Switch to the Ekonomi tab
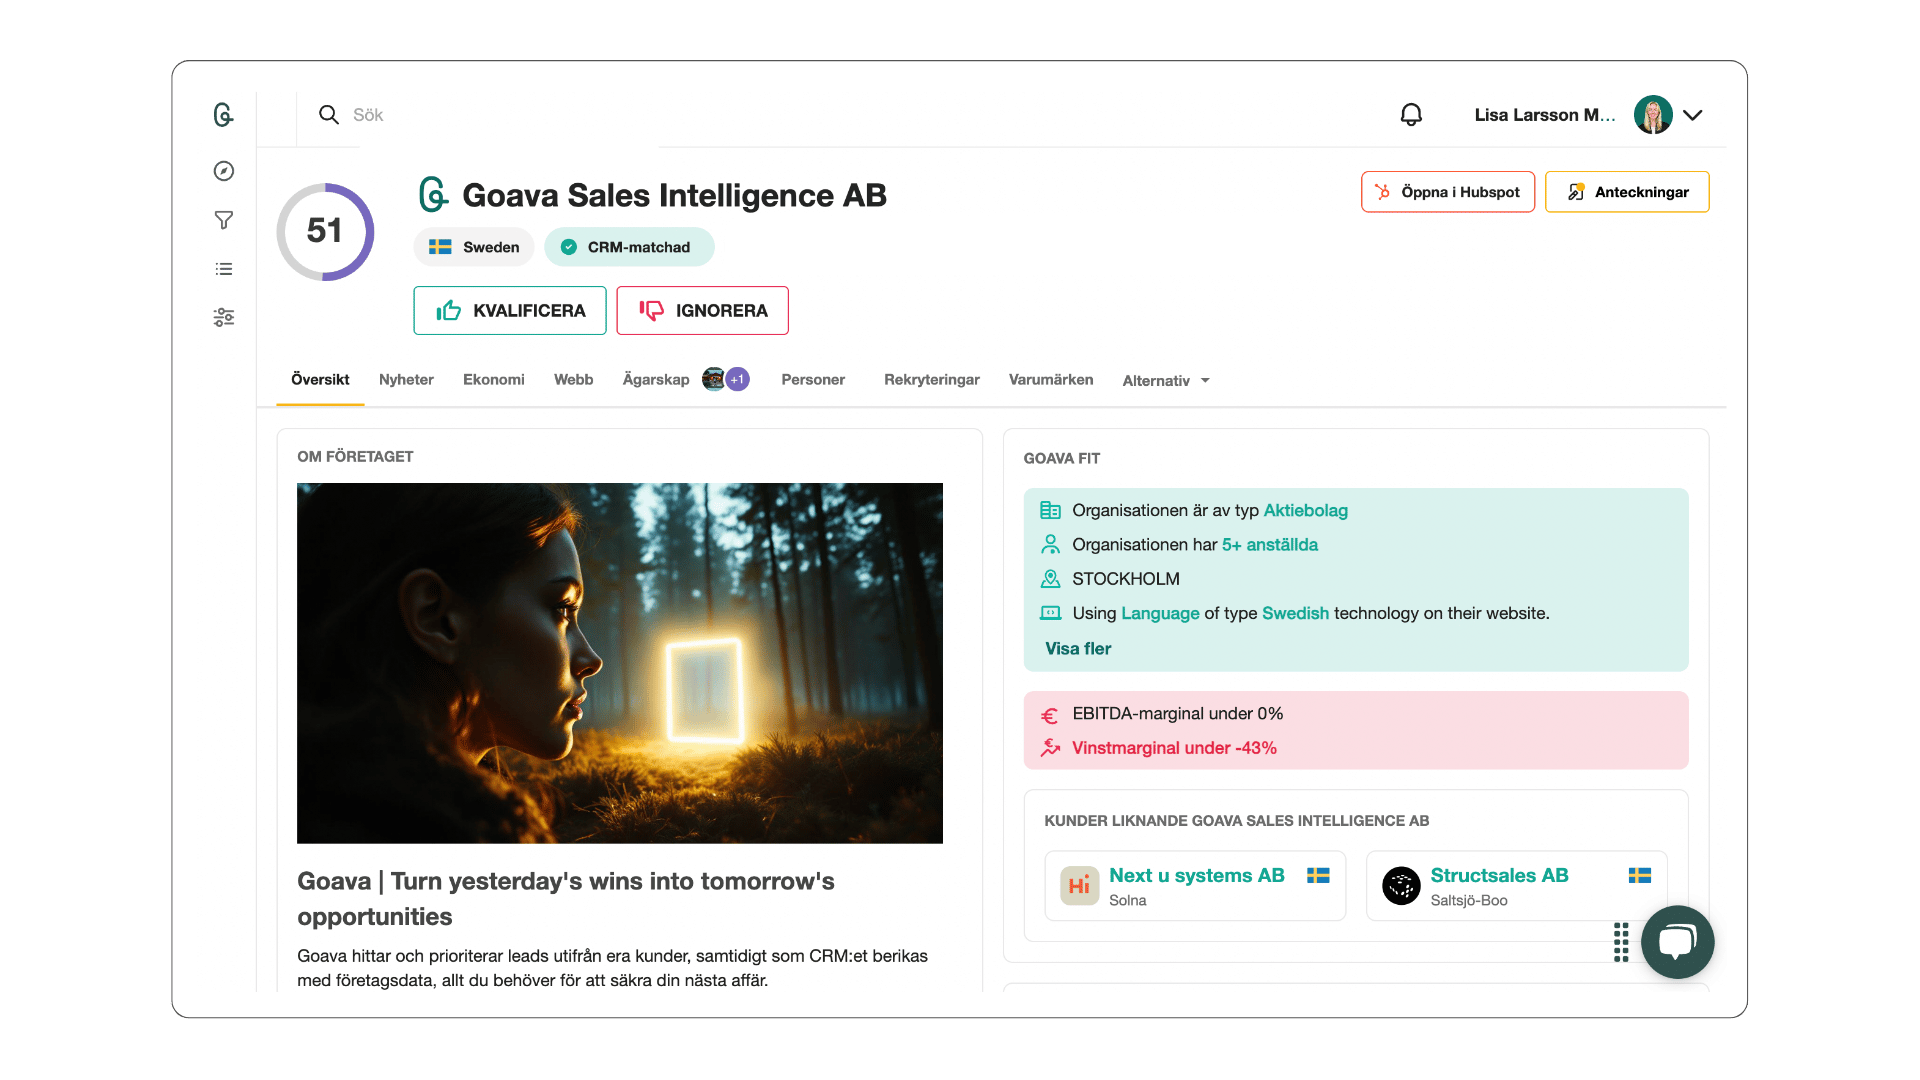Image resolution: width=1920 pixels, height=1080 pixels. [x=494, y=380]
